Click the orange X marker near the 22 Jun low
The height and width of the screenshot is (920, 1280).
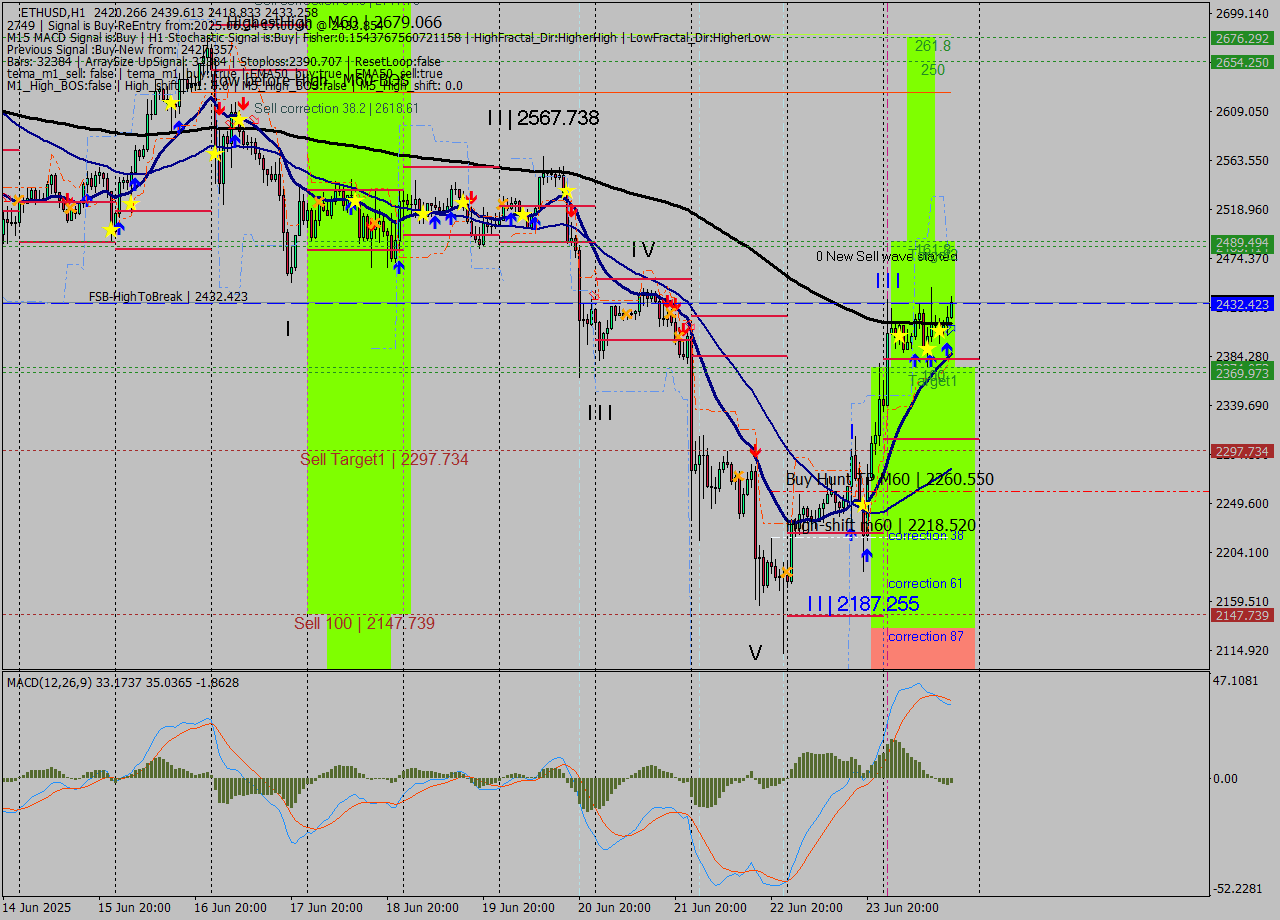coord(787,572)
